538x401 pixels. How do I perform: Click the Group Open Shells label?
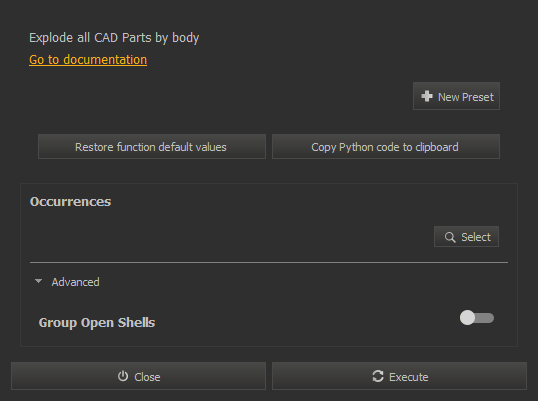pyautogui.click(x=97, y=323)
